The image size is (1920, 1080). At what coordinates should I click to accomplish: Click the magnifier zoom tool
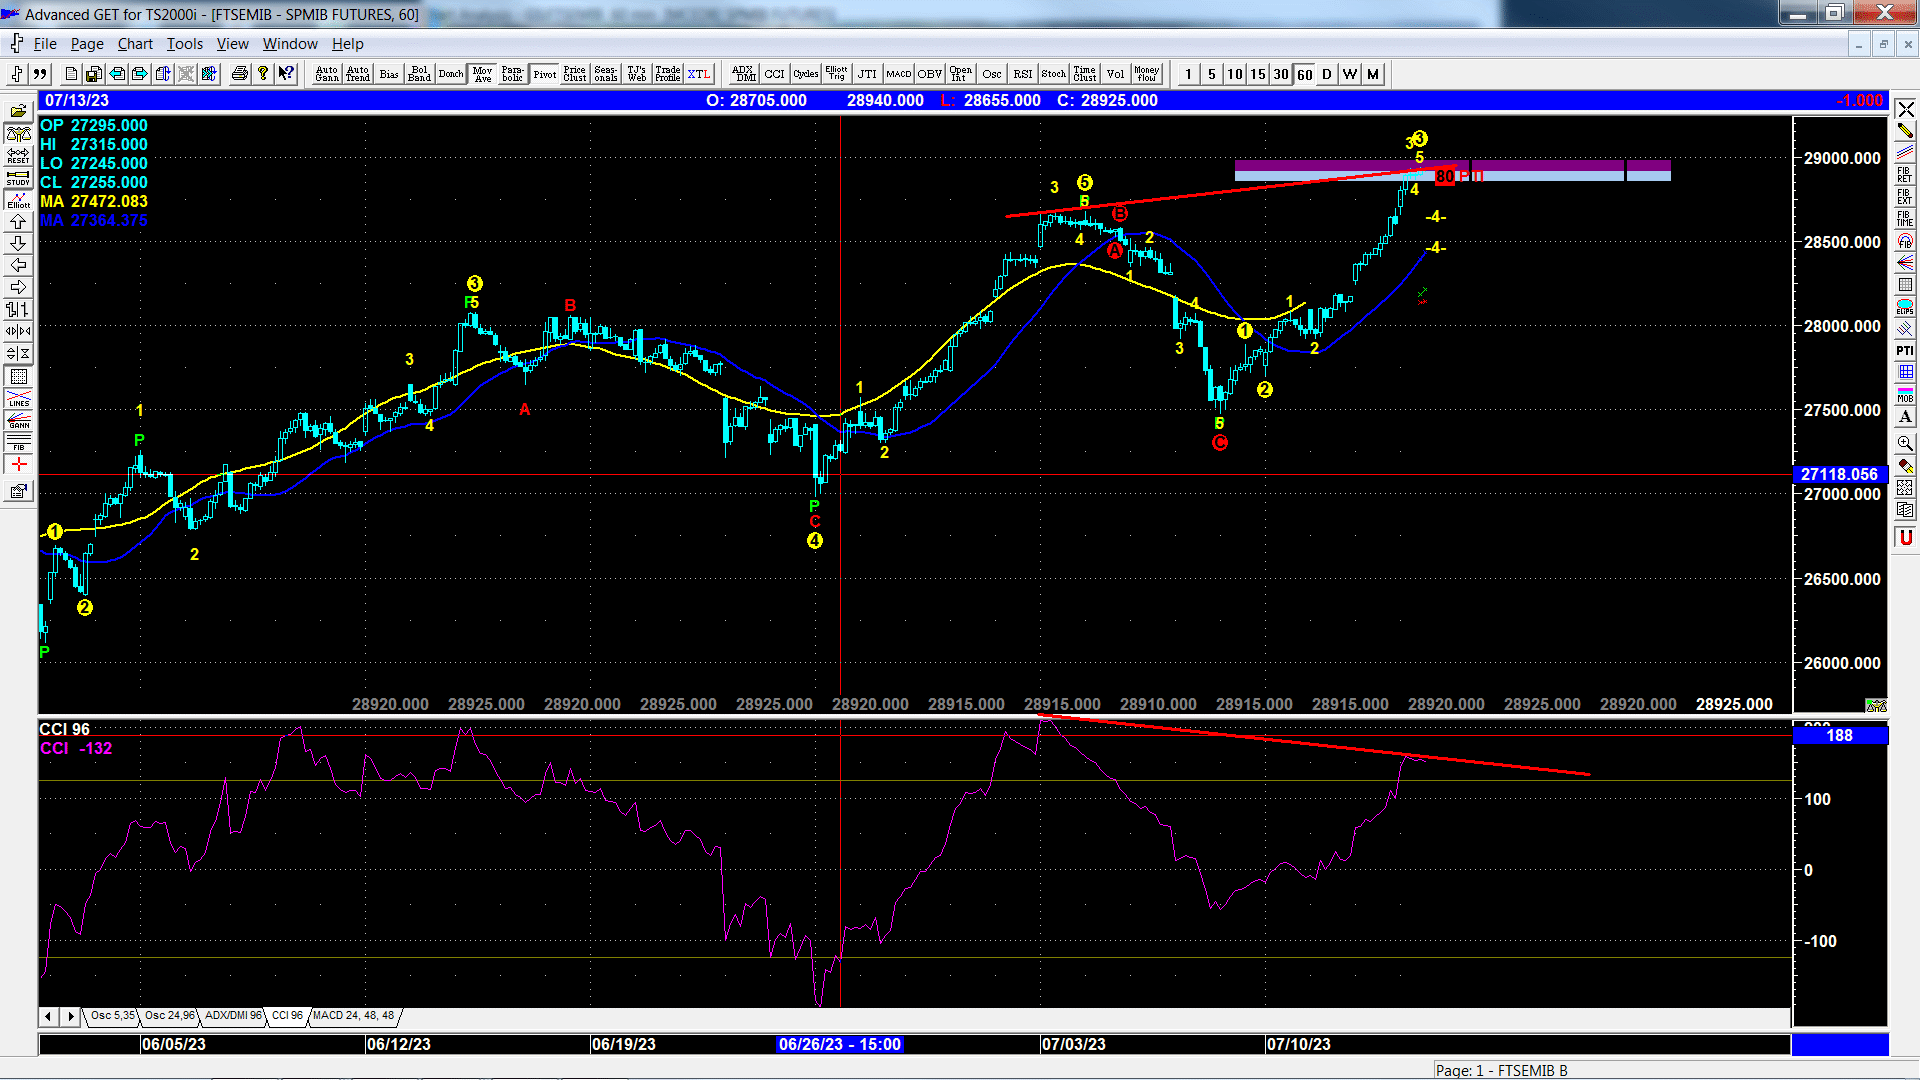pyautogui.click(x=1905, y=442)
